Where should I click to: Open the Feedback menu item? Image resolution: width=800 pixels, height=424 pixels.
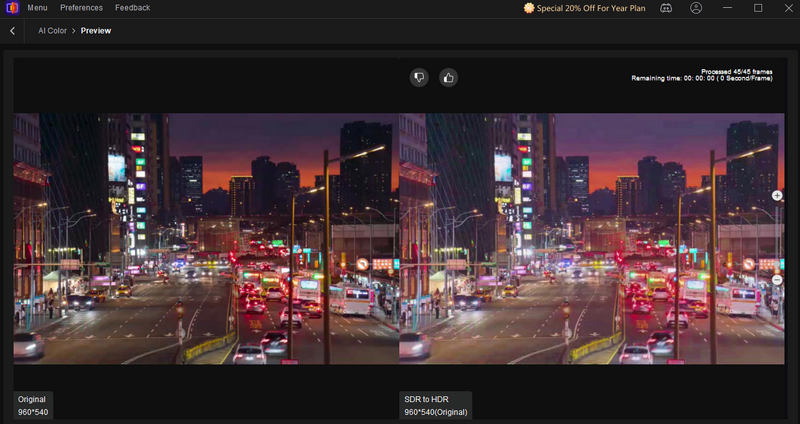click(132, 8)
